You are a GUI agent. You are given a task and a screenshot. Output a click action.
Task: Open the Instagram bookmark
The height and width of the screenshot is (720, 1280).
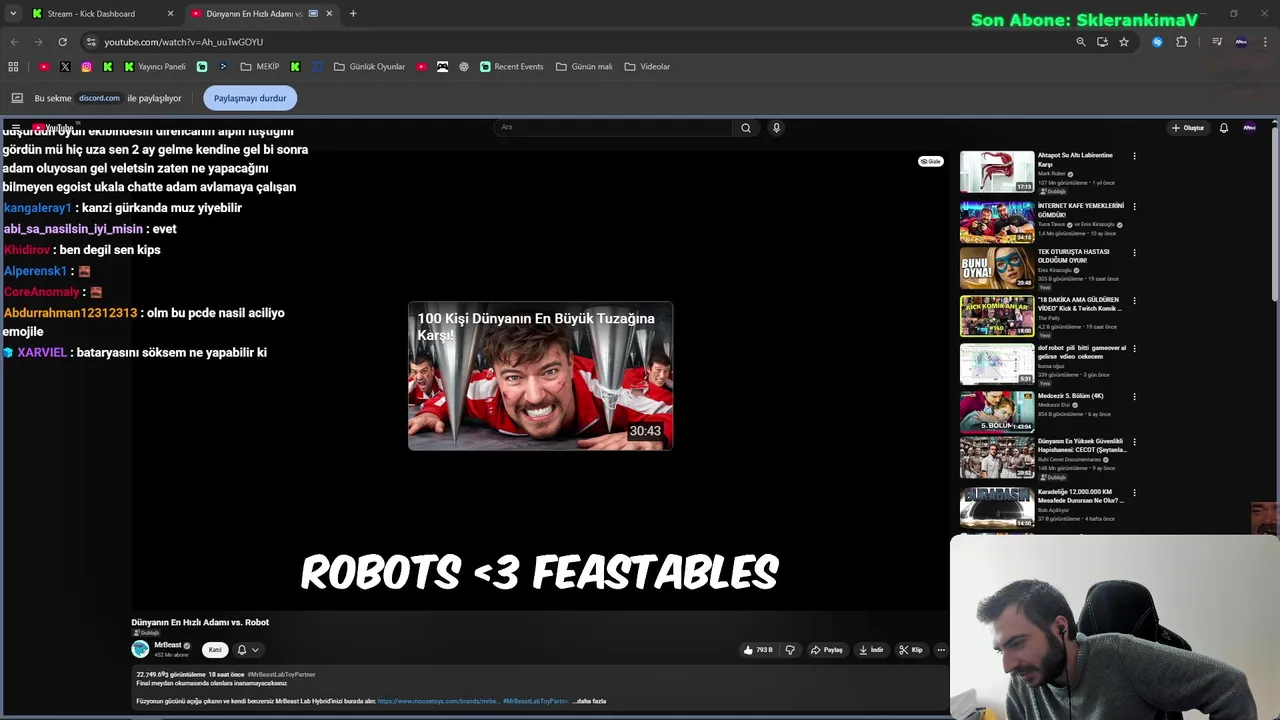[x=87, y=67]
